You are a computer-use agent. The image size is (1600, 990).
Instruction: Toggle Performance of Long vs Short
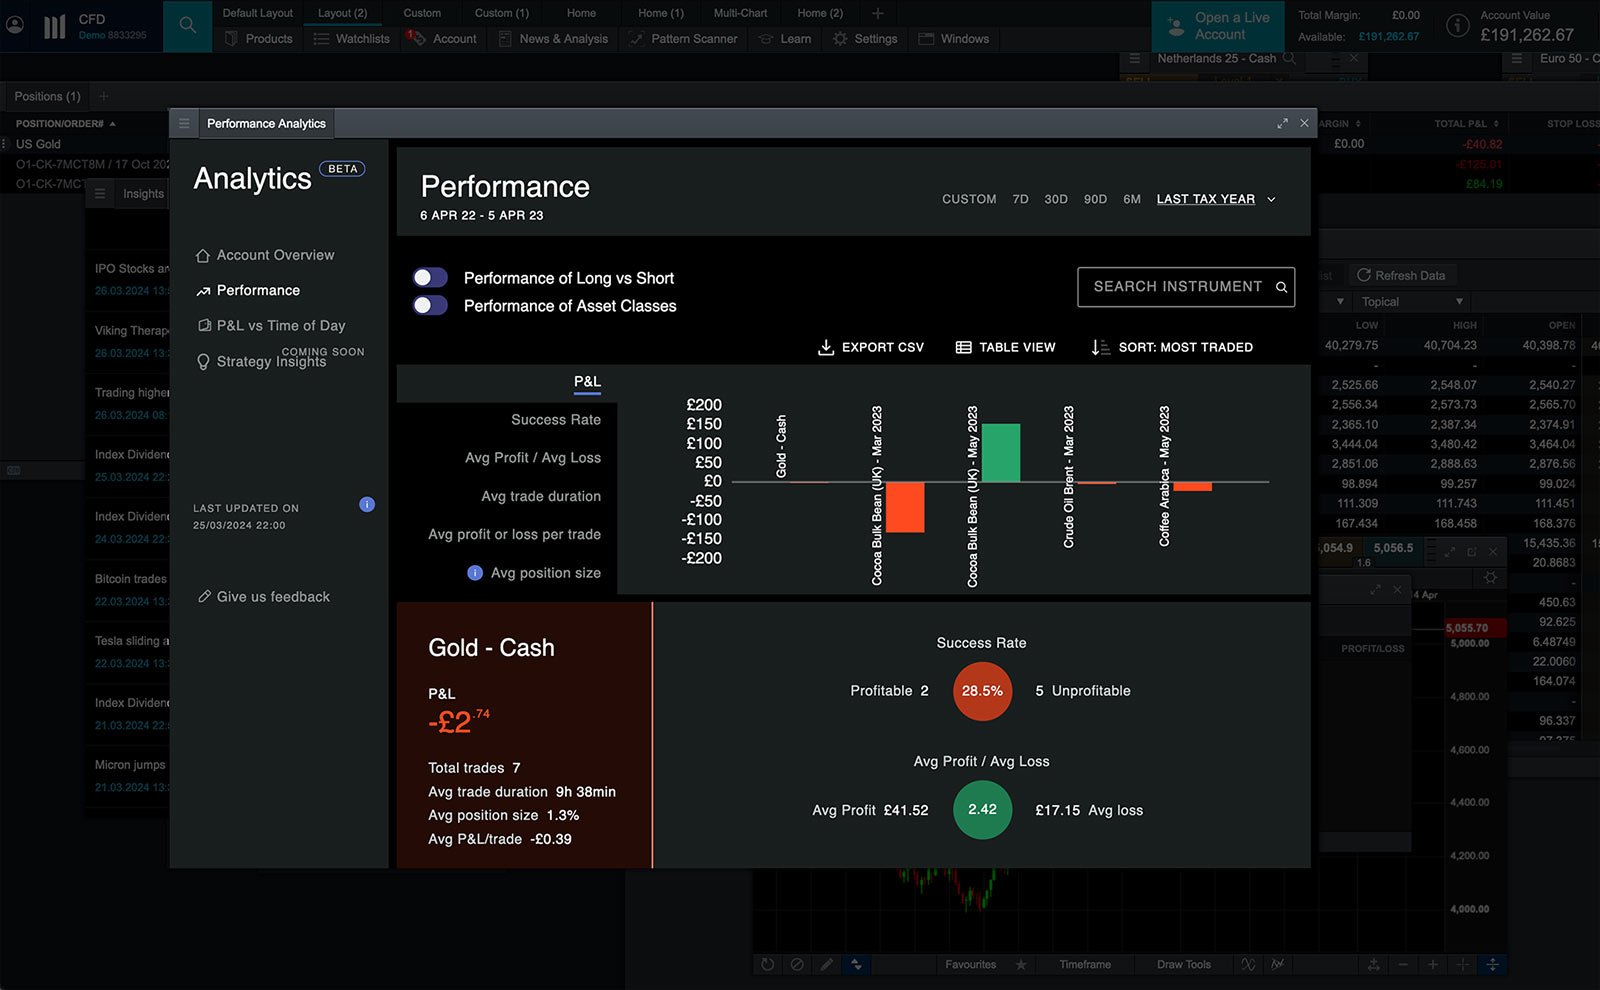[x=431, y=278]
